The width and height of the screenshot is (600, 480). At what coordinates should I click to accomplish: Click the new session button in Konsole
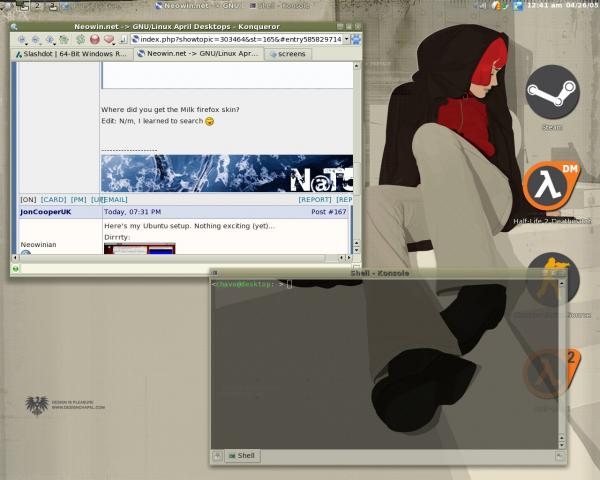pos(217,456)
